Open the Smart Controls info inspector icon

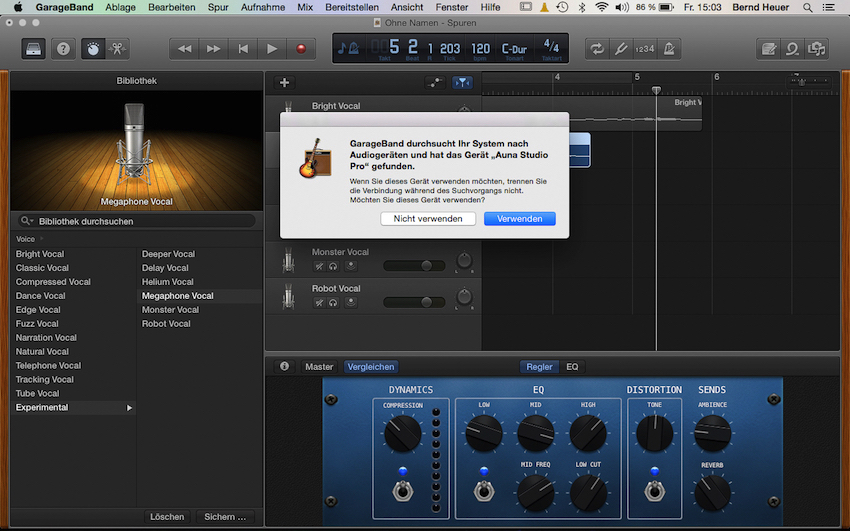(x=284, y=366)
